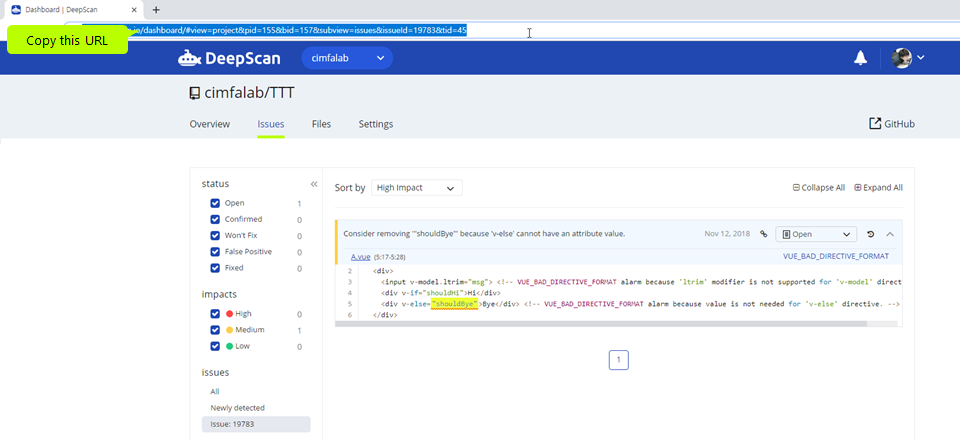Viewport: 960px width, 440px height.
Task: Open the notifications bell
Action: pos(860,58)
